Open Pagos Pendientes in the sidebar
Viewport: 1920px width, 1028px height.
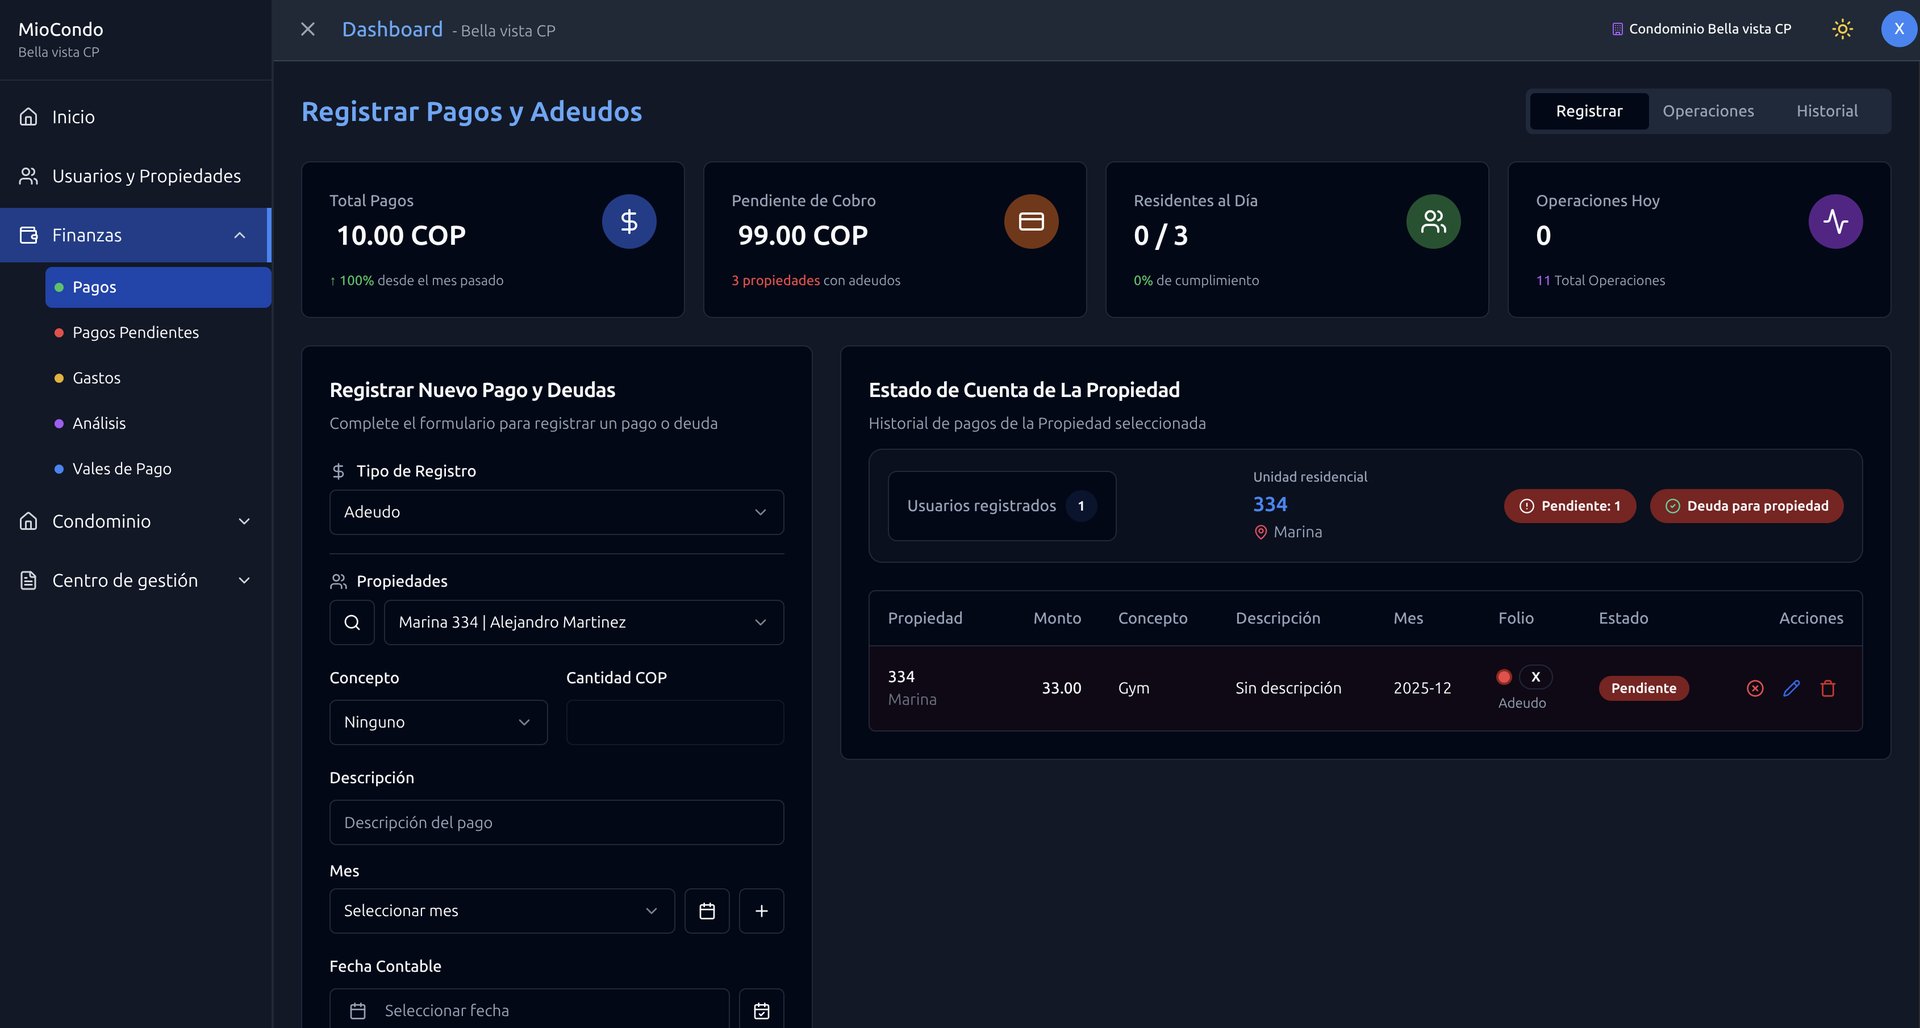click(x=158, y=332)
